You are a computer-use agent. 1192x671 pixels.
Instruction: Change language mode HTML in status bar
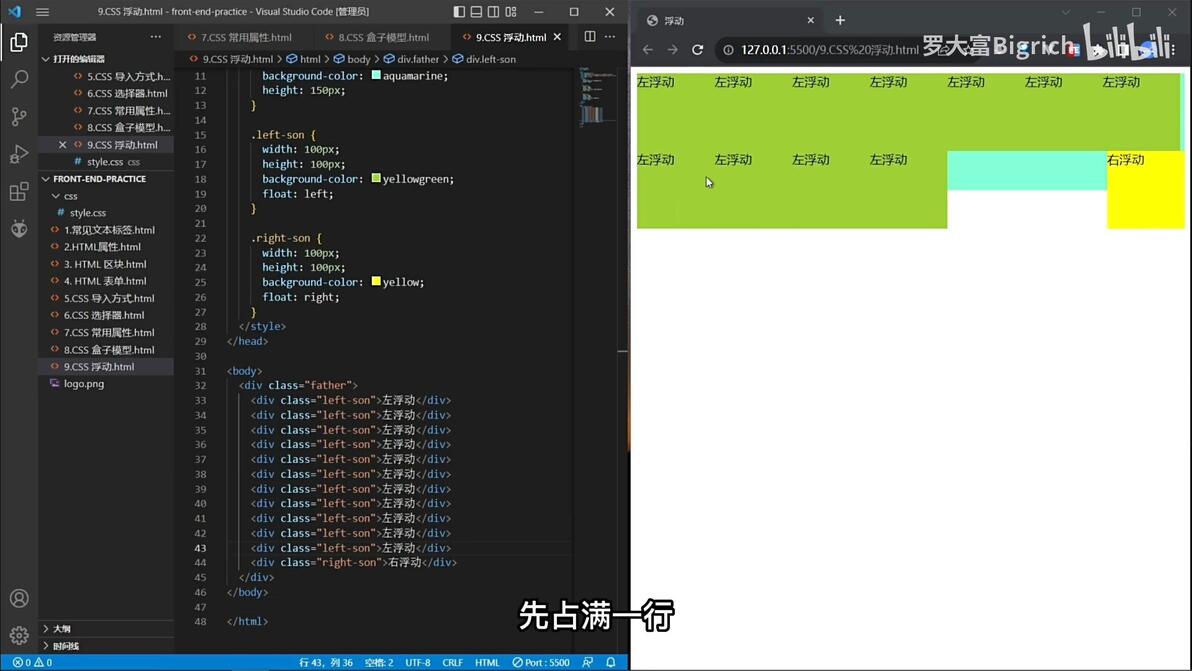(487, 663)
